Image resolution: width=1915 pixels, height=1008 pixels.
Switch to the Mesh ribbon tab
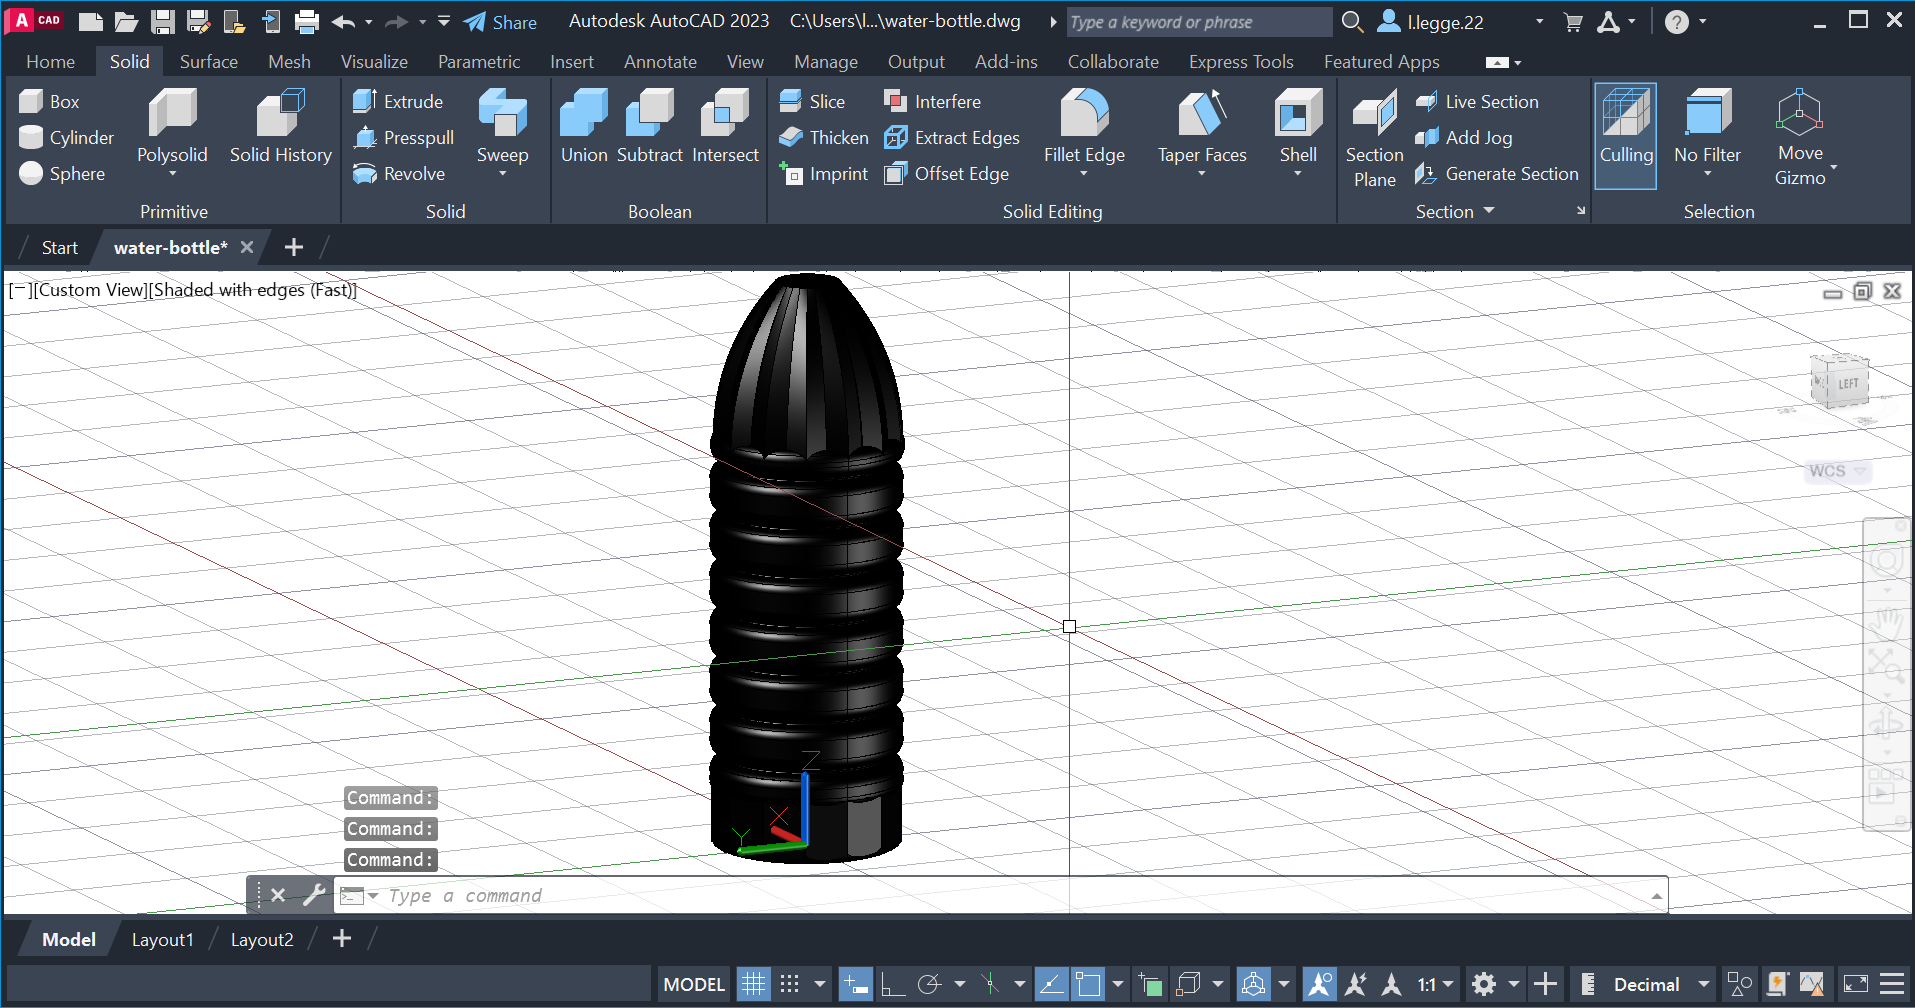point(289,61)
